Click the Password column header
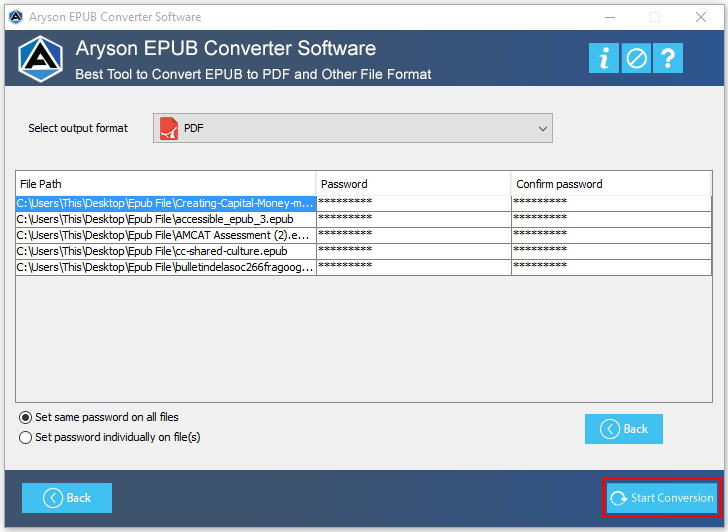Viewport: 728px width, 532px height. tap(413, 184)
